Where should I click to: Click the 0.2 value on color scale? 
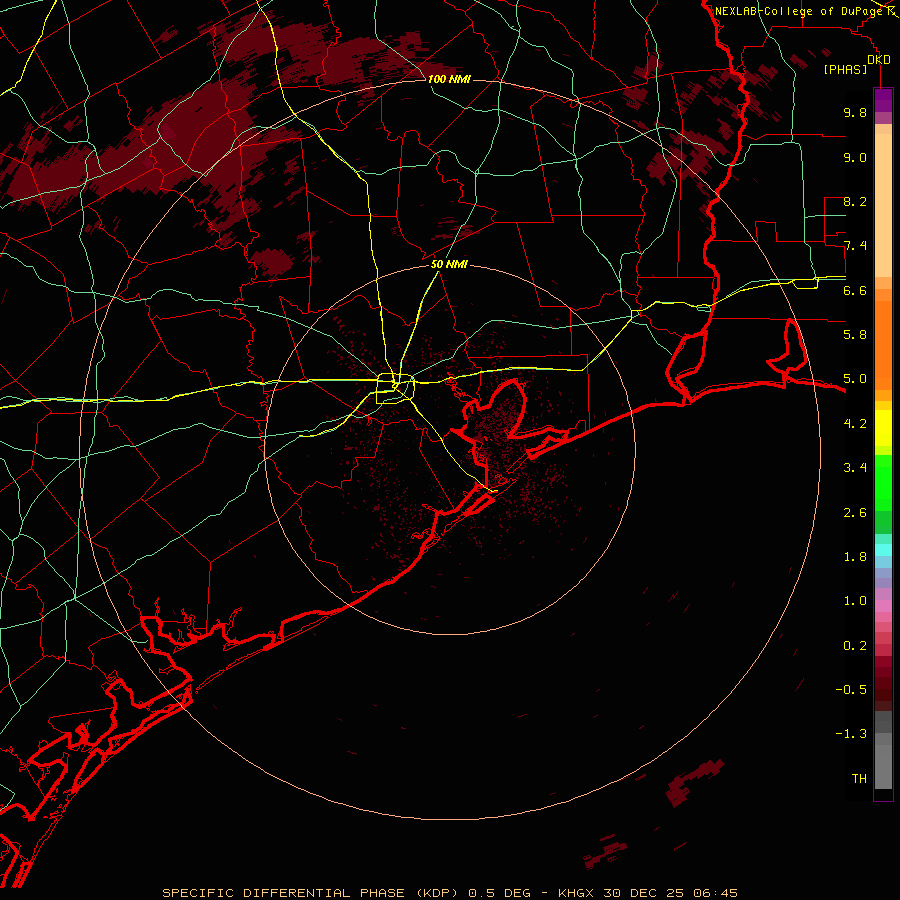(x=855, y=646)
